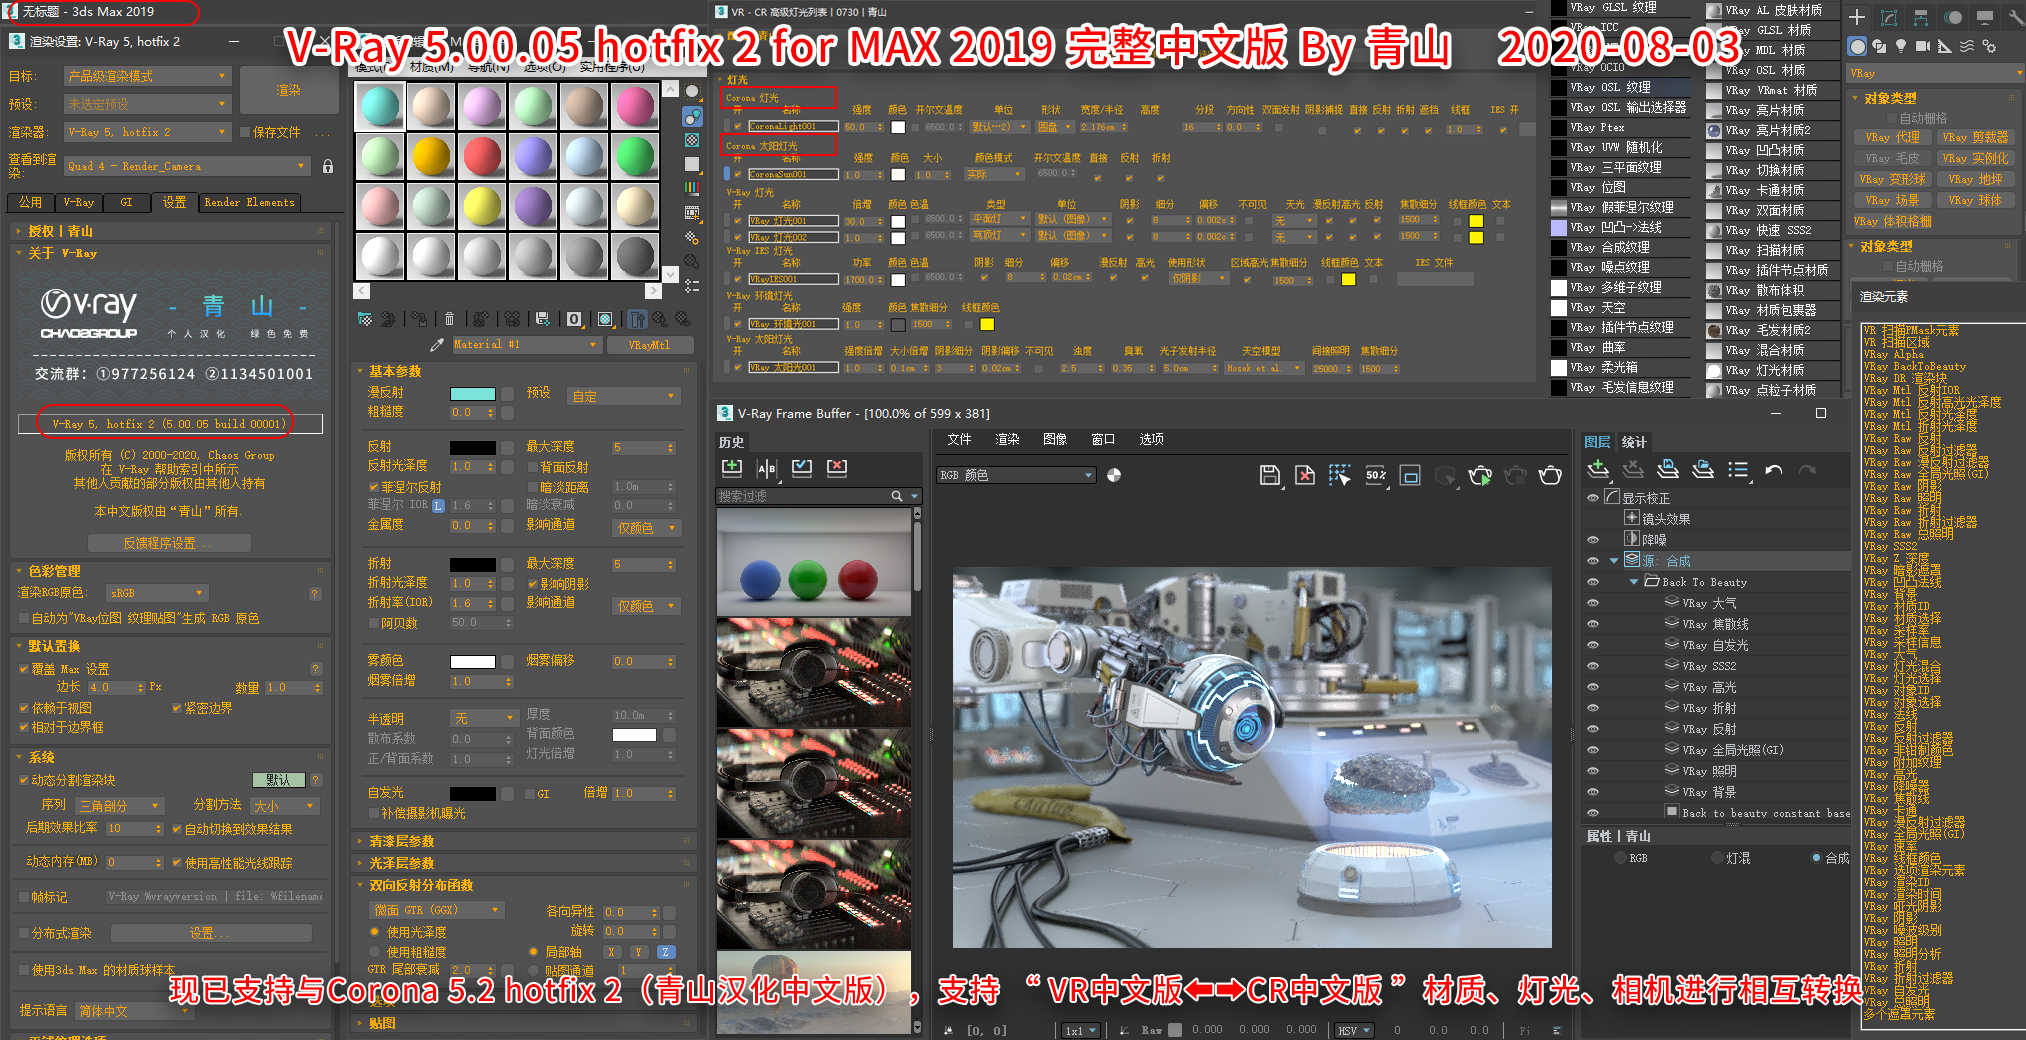Open 图像 menu in V-Ray Frame Buffer
This screenshot has width=2026, height=1040.
(1055, 439)
